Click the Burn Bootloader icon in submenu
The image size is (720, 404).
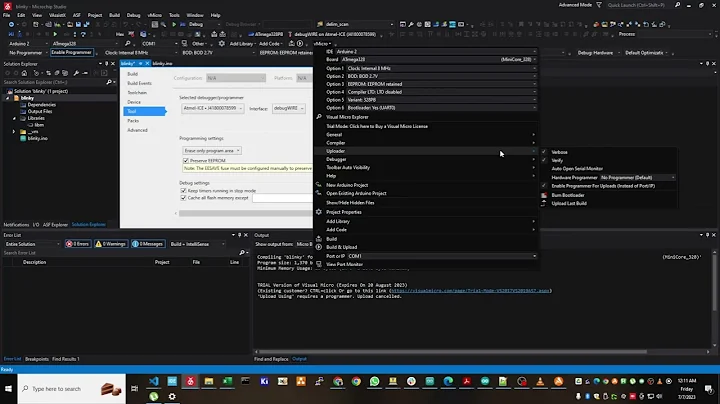(x=544, y=195)
